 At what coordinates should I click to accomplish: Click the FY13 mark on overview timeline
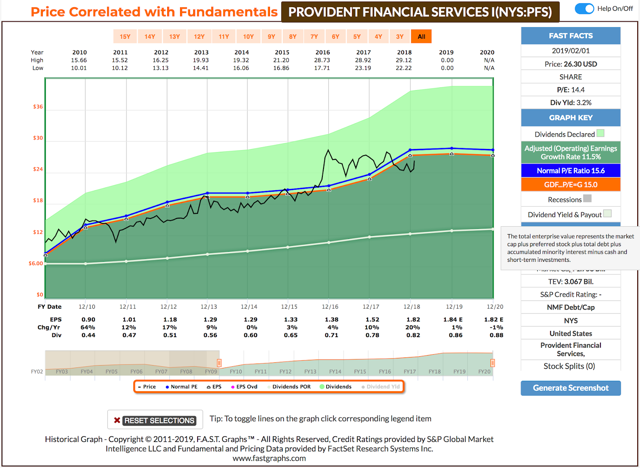pos(310,372)
